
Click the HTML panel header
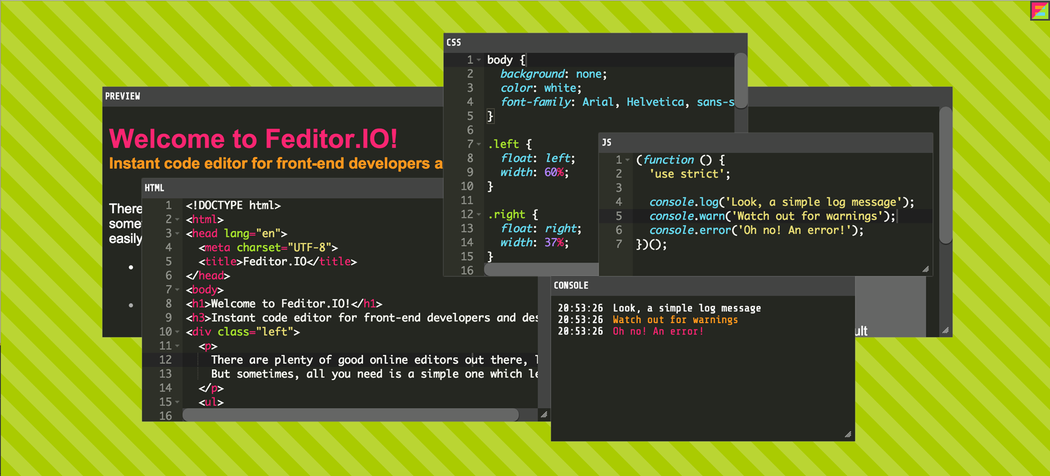coord(290,187)
